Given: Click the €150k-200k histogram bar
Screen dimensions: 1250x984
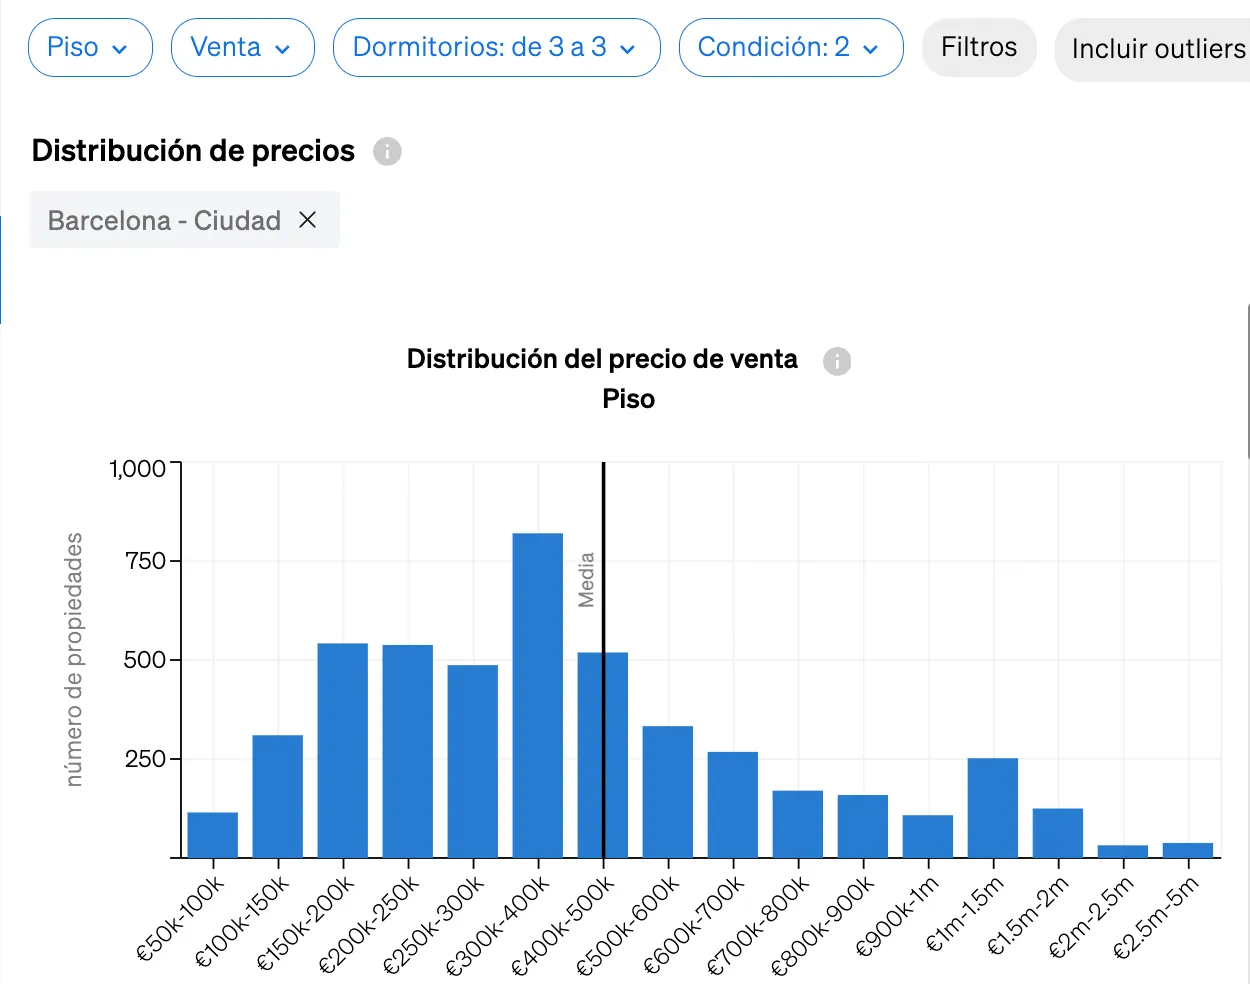Looking at the screenshot, I should point(343,750).
